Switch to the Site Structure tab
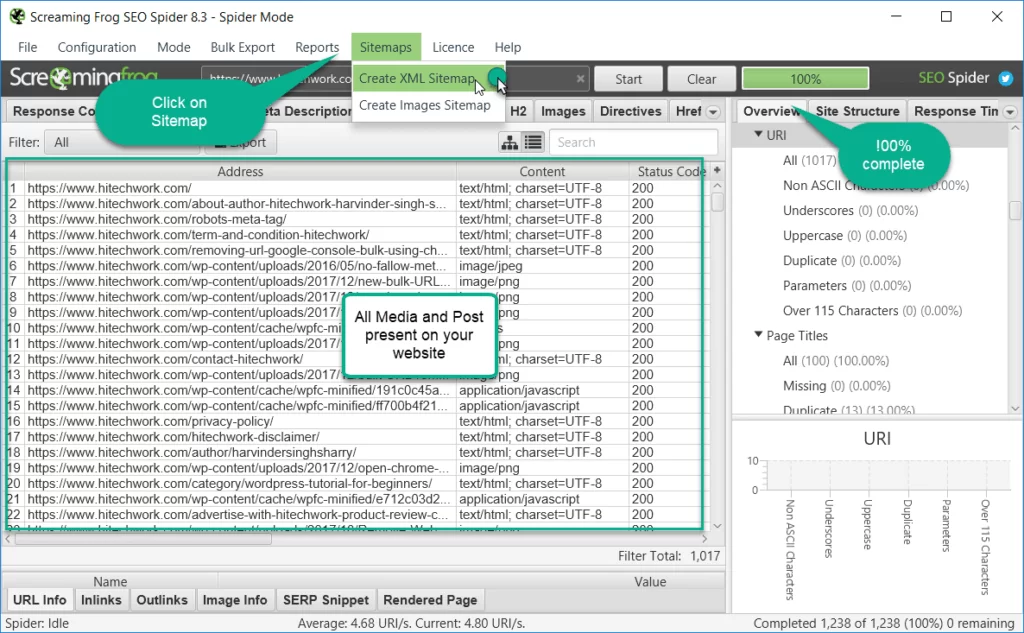This screenshot has width=1024, height=633. [x=857, y=111]
